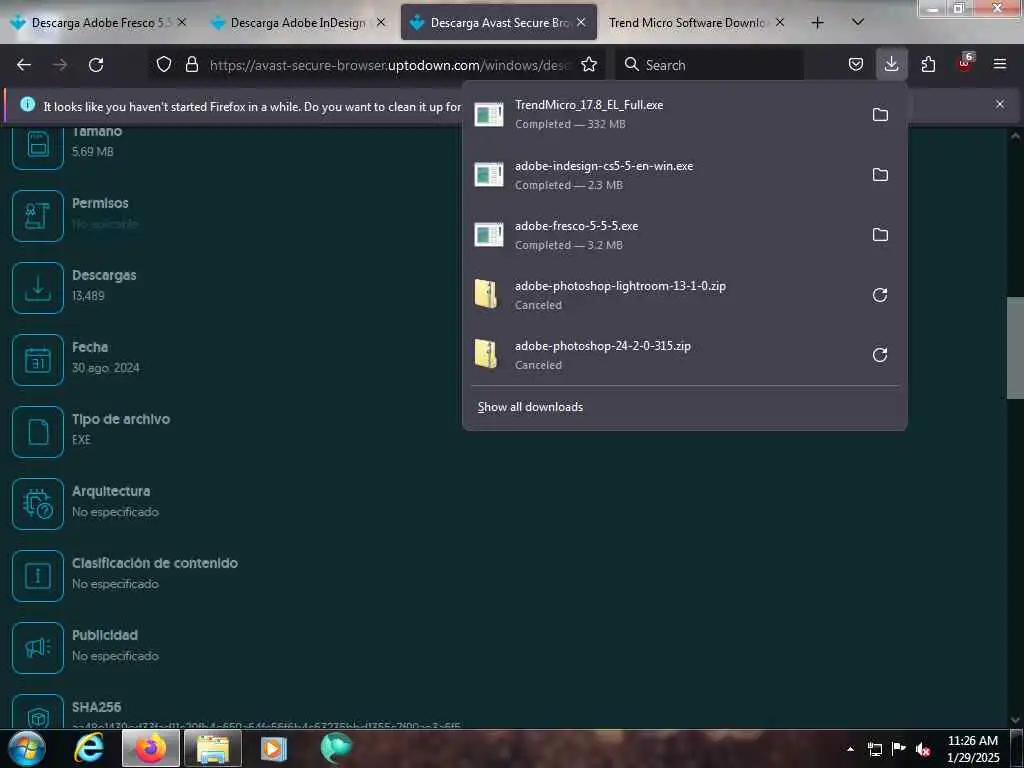This screenshot has width=1024, height=768.
Task: Close the Adobe InDesign tab
Action: 381,22
